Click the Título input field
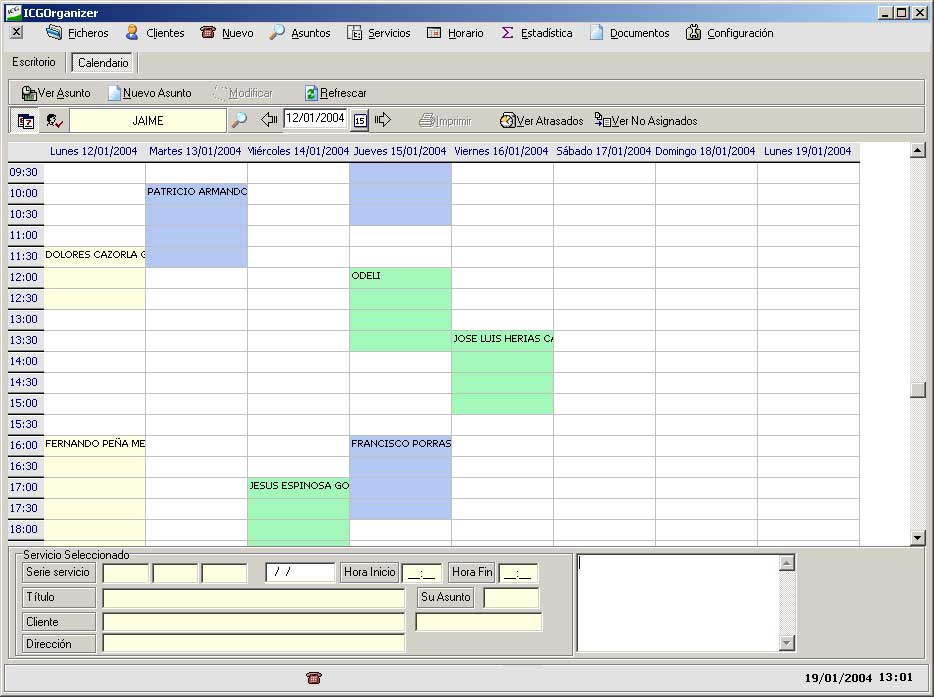This screenshot has width=934, height=697. (x=253, y=598)
